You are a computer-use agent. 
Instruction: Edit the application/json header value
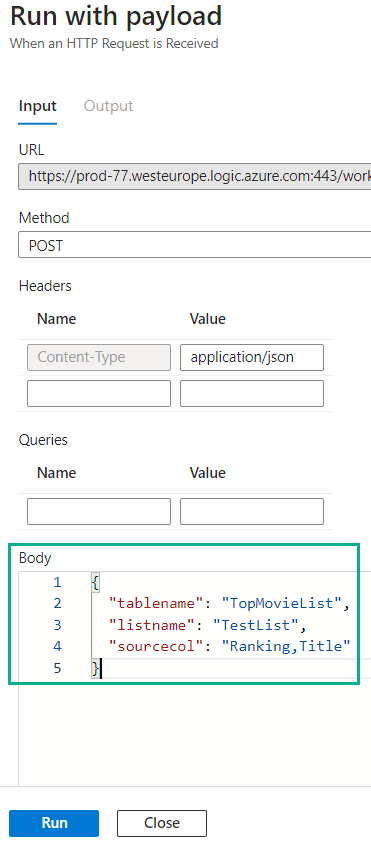252,357
